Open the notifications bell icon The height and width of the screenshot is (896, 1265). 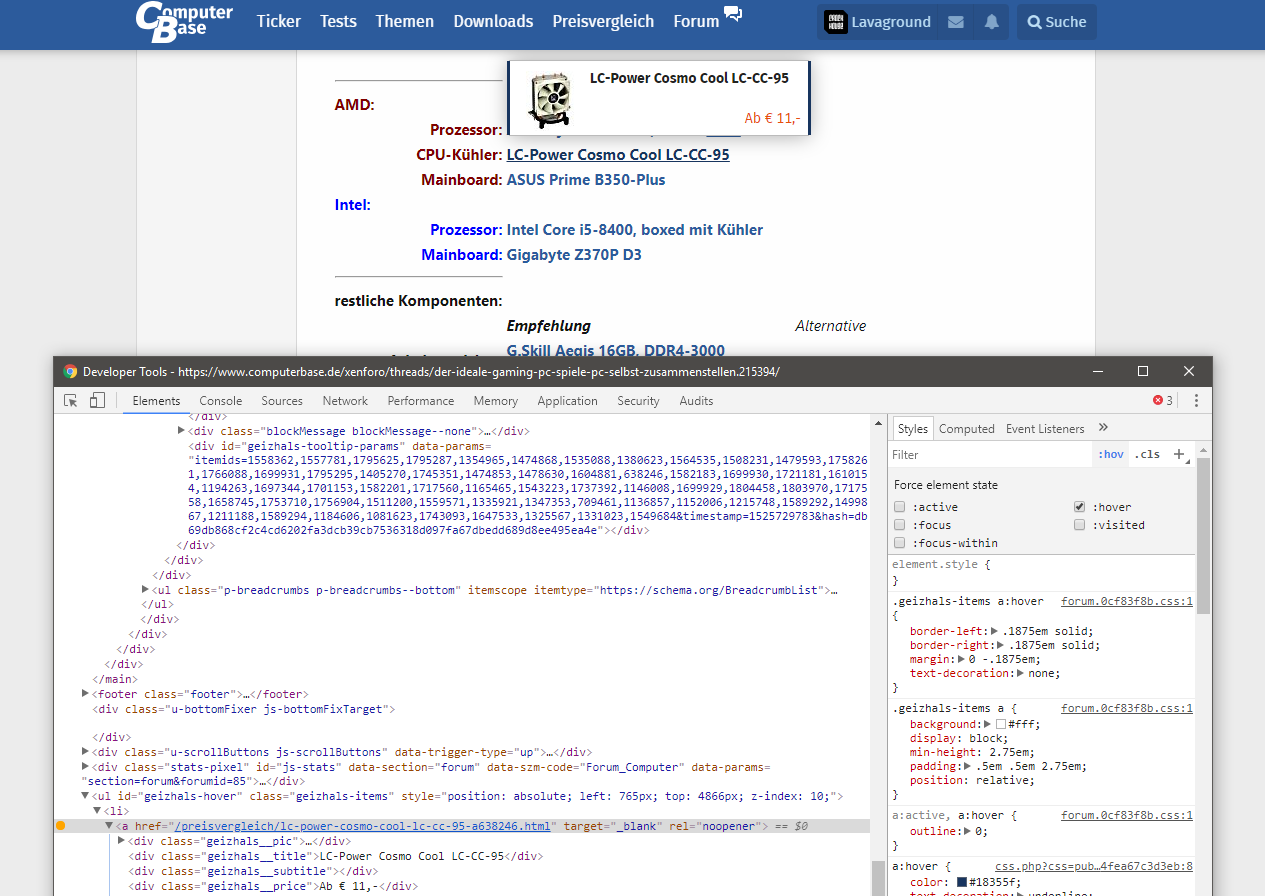tap(991, 22)
